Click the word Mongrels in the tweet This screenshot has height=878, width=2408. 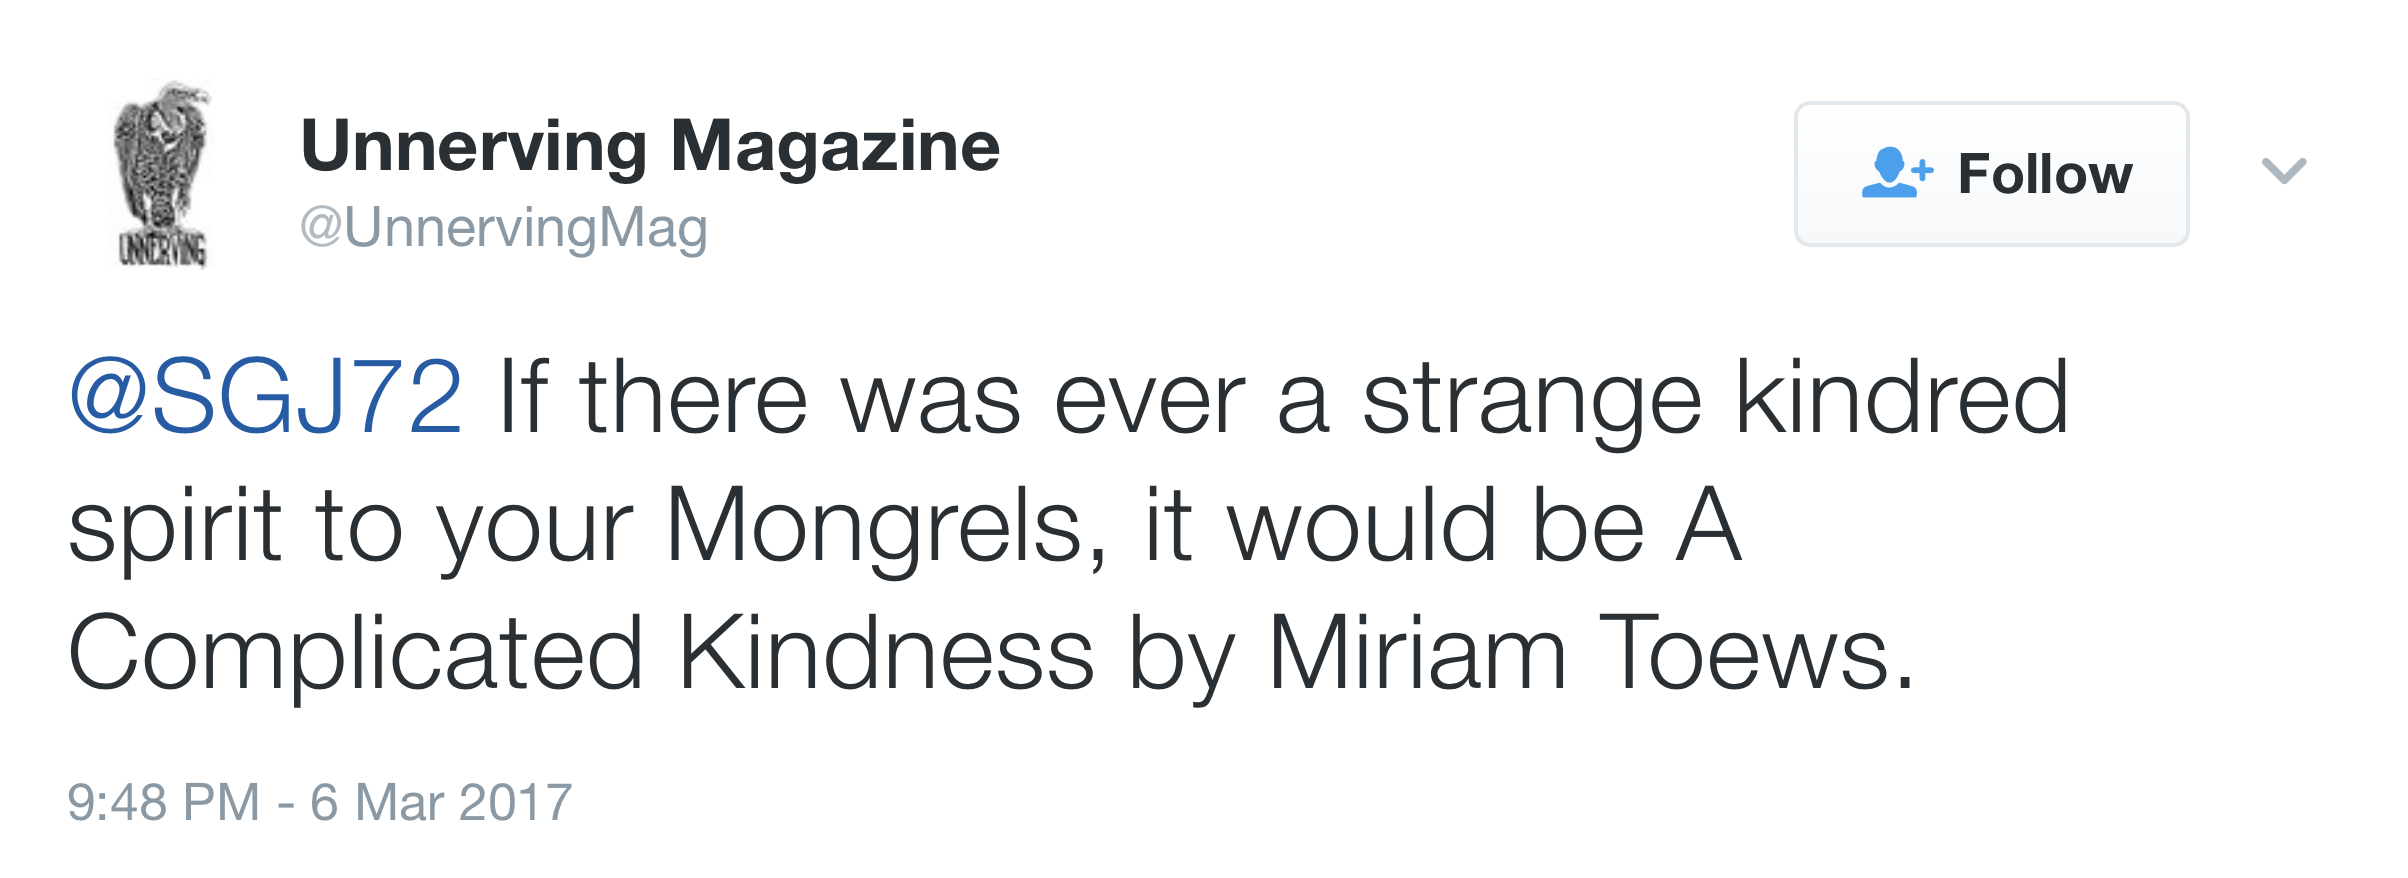tap(886, 526)
